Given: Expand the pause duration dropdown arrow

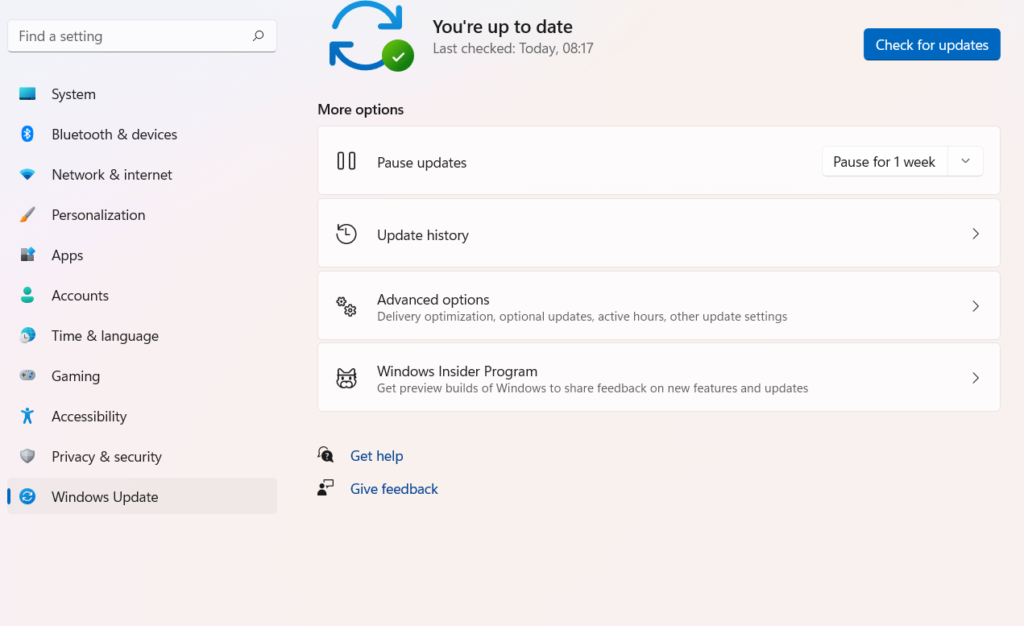Looking at the screenshot, I should tap(965, 161).
